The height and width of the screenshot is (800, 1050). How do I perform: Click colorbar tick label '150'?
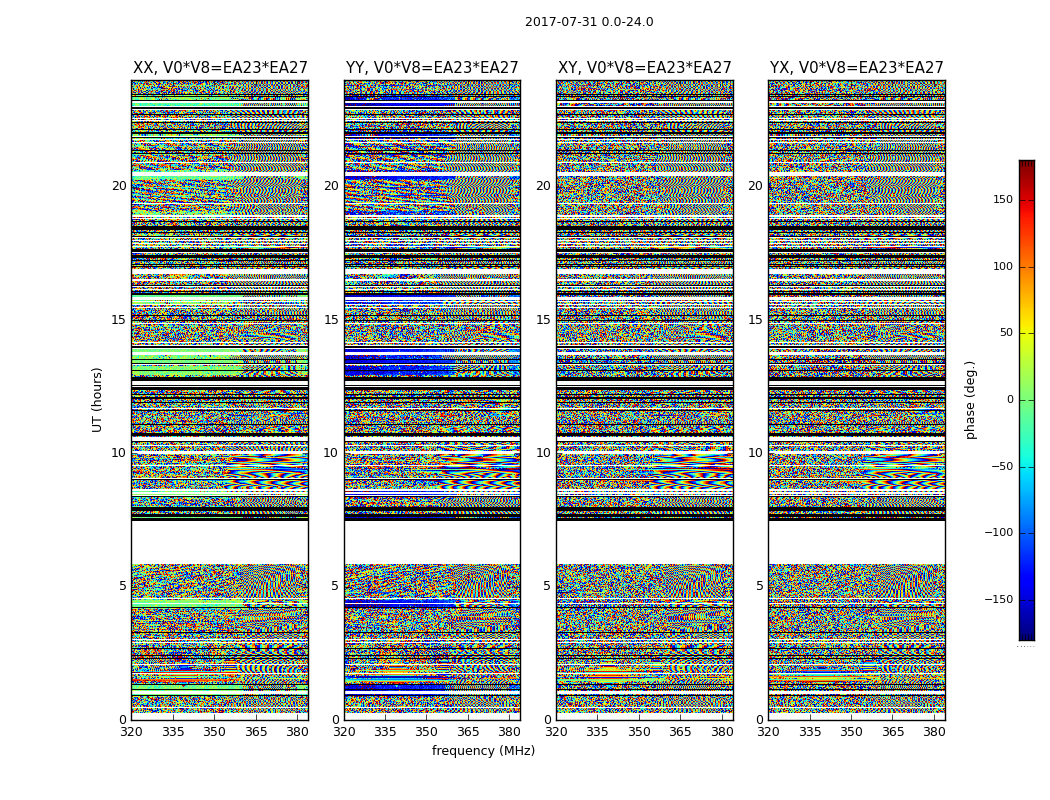(x=1003, y=199)
